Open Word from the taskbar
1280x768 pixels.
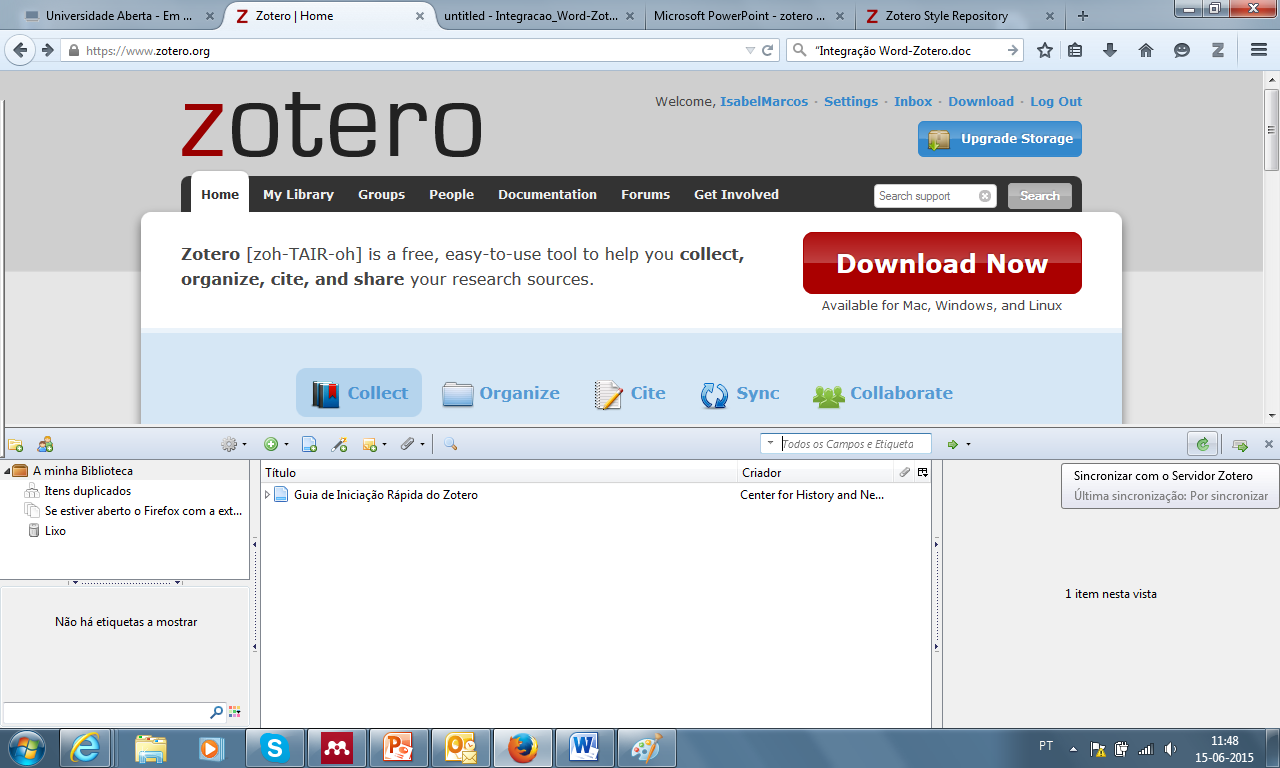(584, 747)
